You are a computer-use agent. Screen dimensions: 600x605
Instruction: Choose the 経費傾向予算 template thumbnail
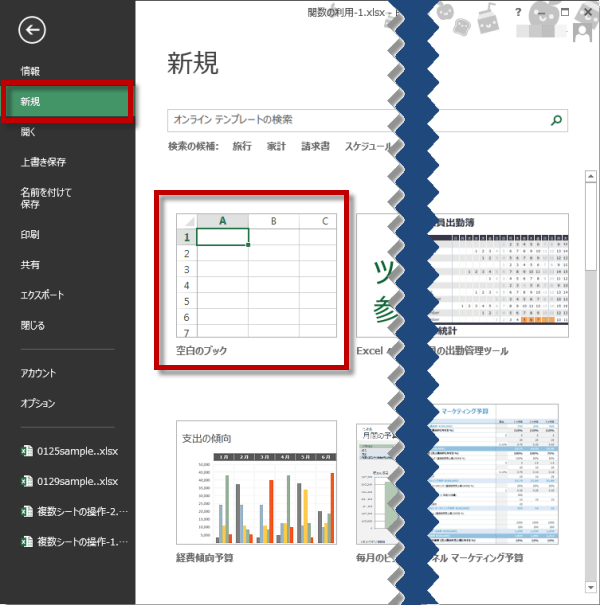click(x=256, y=482)
